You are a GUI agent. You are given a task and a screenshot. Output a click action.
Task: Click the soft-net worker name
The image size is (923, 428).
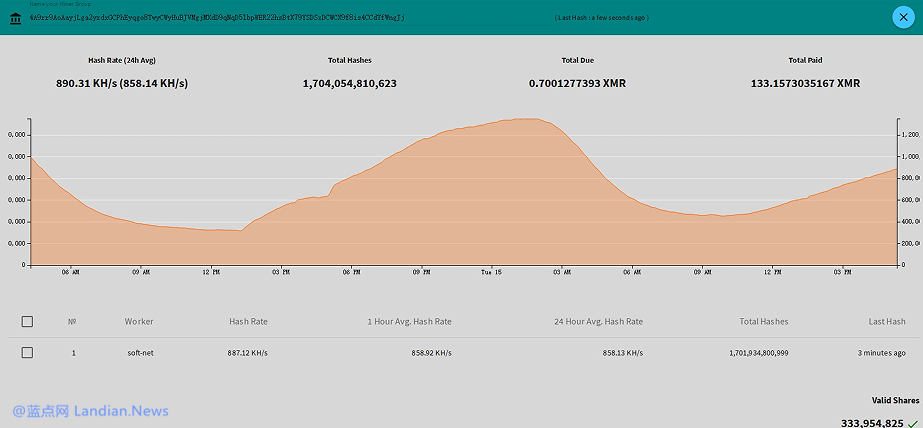point(139,353)
